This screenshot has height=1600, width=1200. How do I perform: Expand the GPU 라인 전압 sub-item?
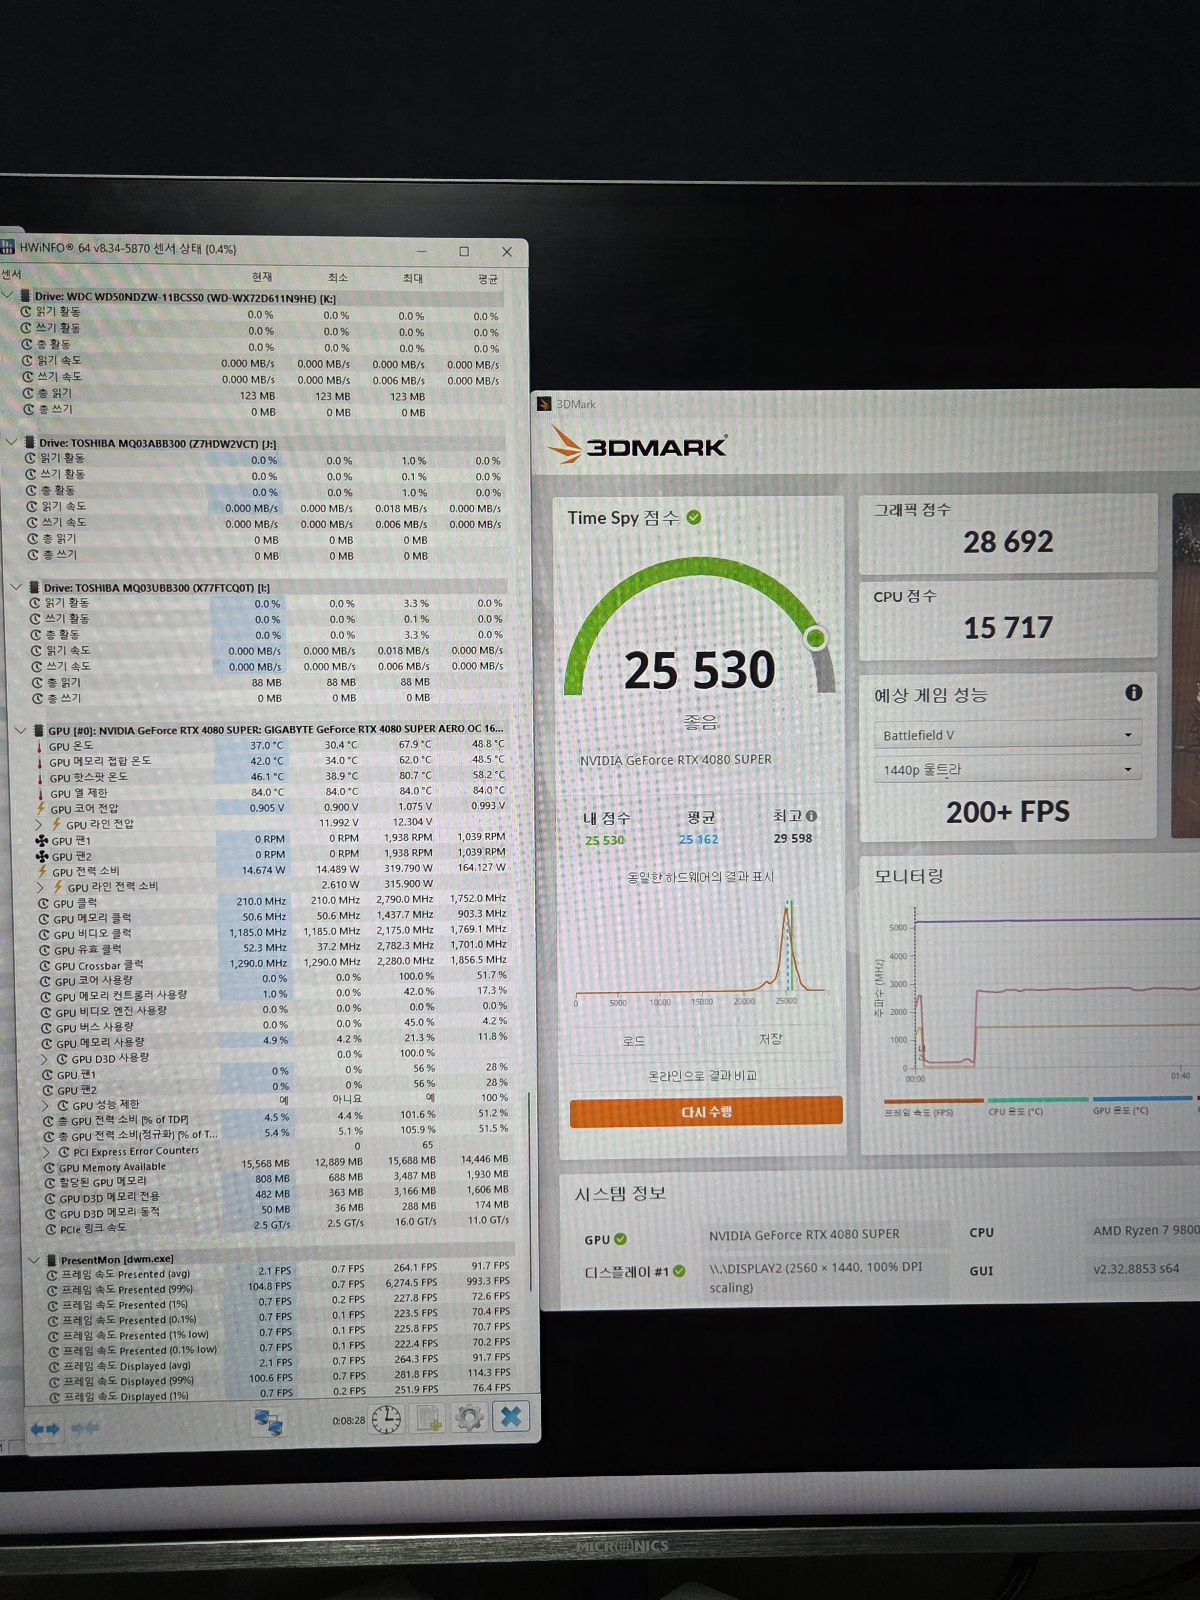point(40,824)
